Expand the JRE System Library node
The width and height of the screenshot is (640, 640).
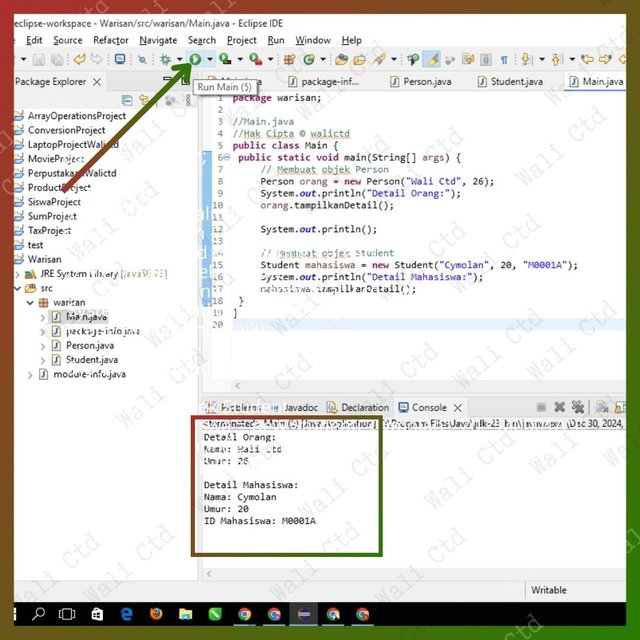(x=18, y=274)
